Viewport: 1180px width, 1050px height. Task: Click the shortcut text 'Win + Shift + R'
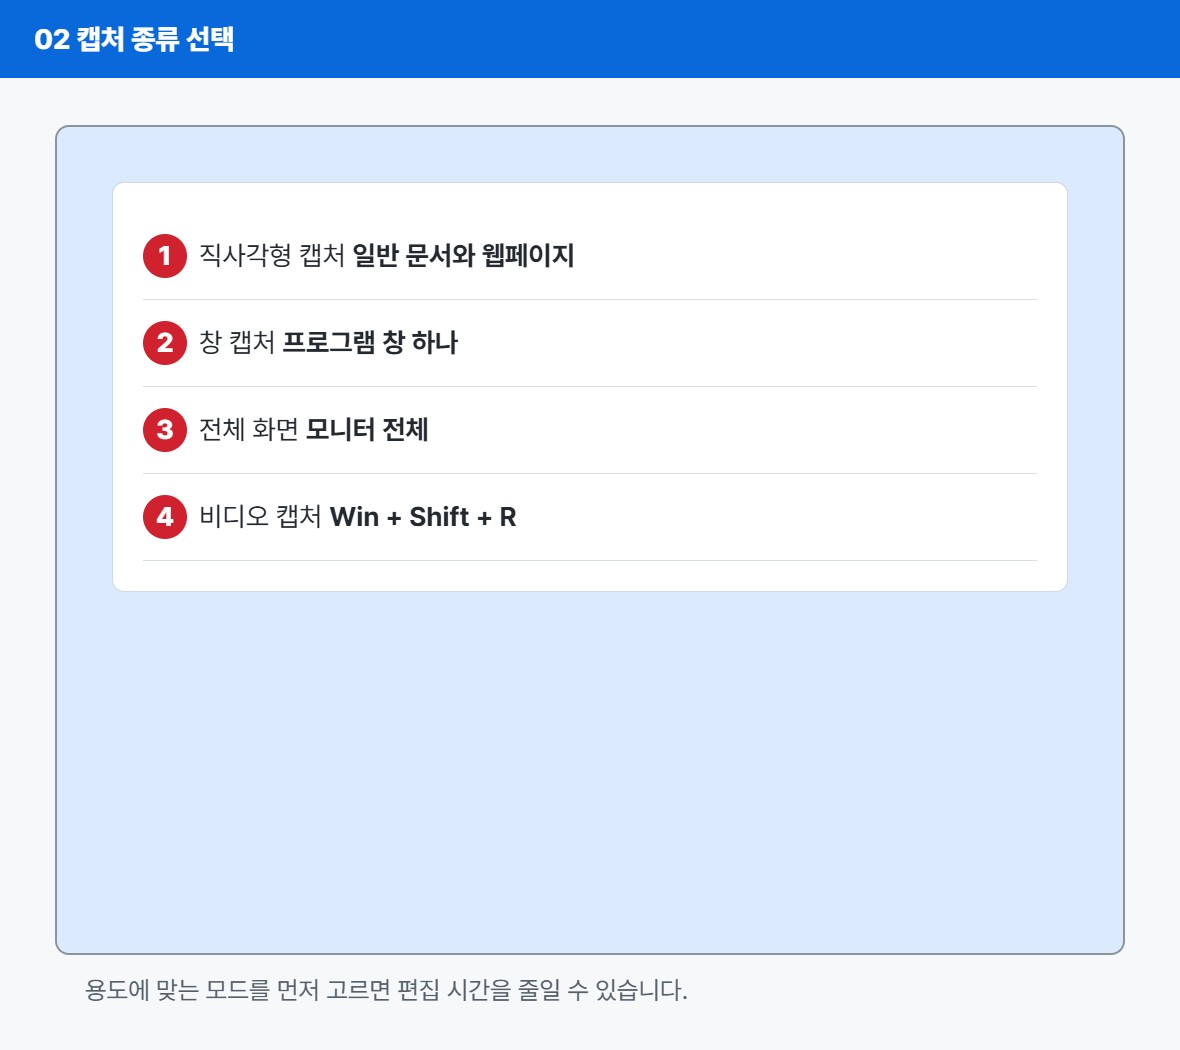(x=423, y=517)
